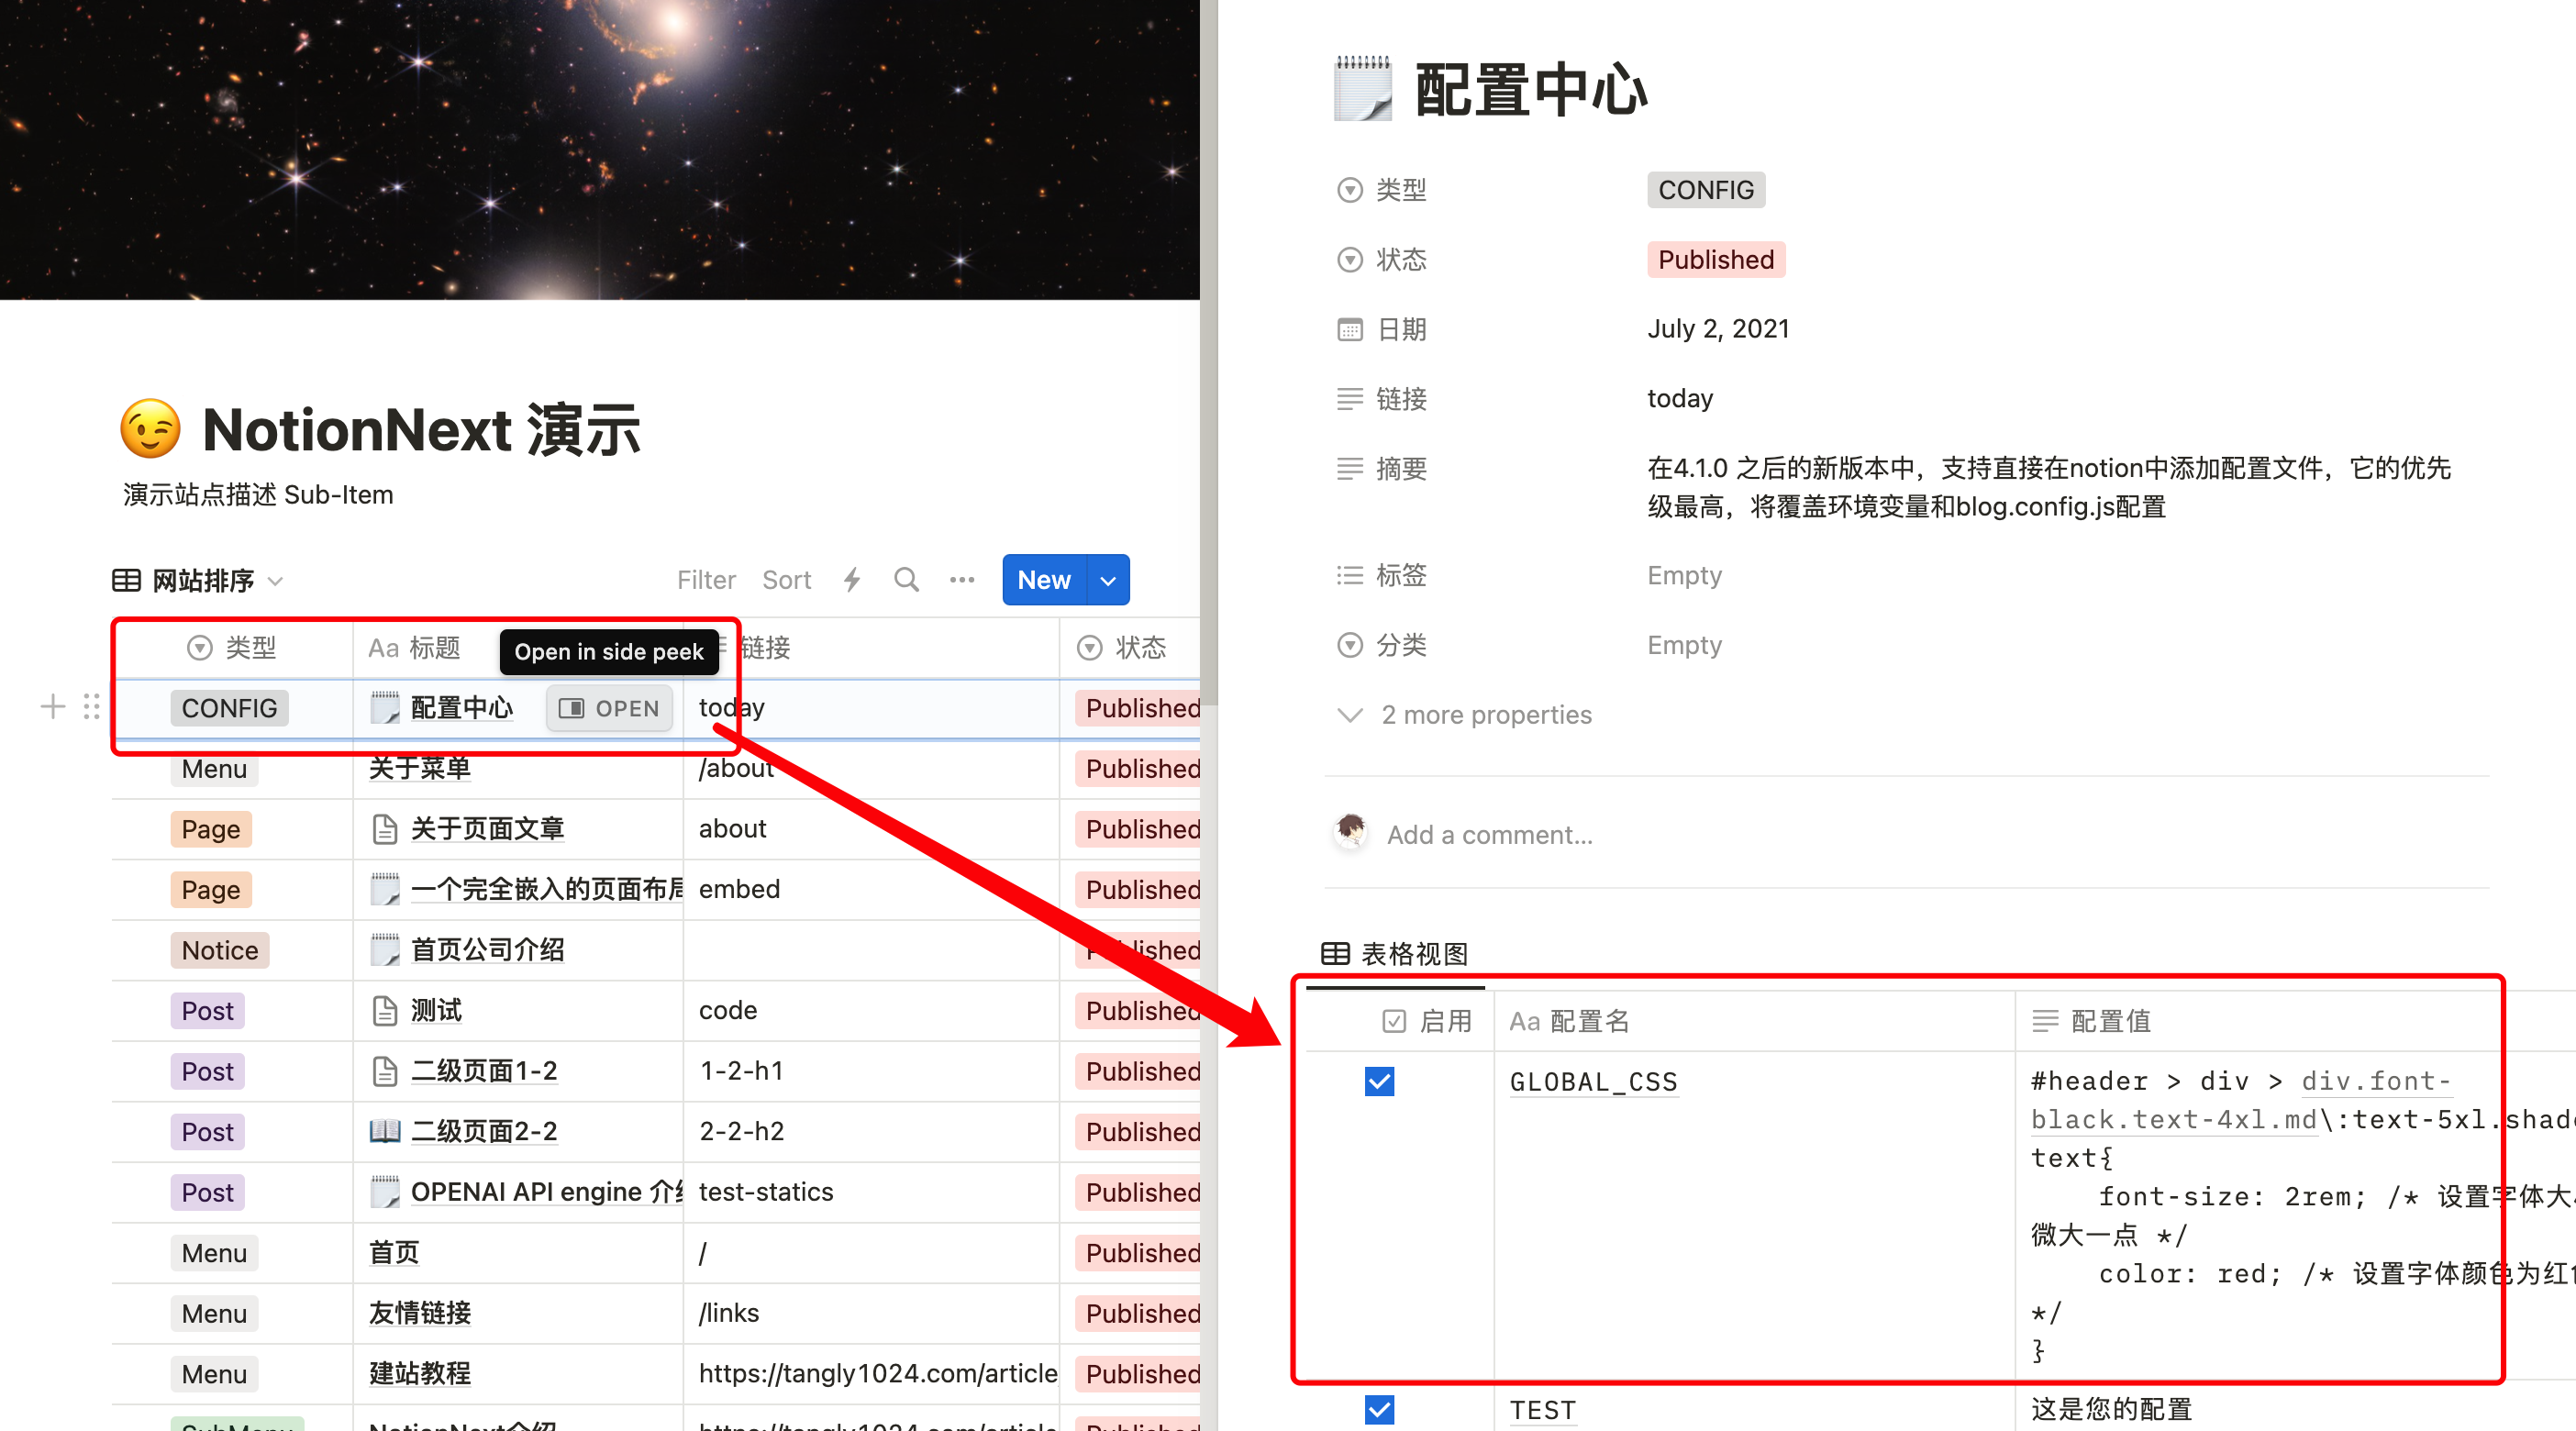Open database search with magnifier icon
Image resolution: width=2576 pixels, height=1431 pixels.
pos(906,580)
